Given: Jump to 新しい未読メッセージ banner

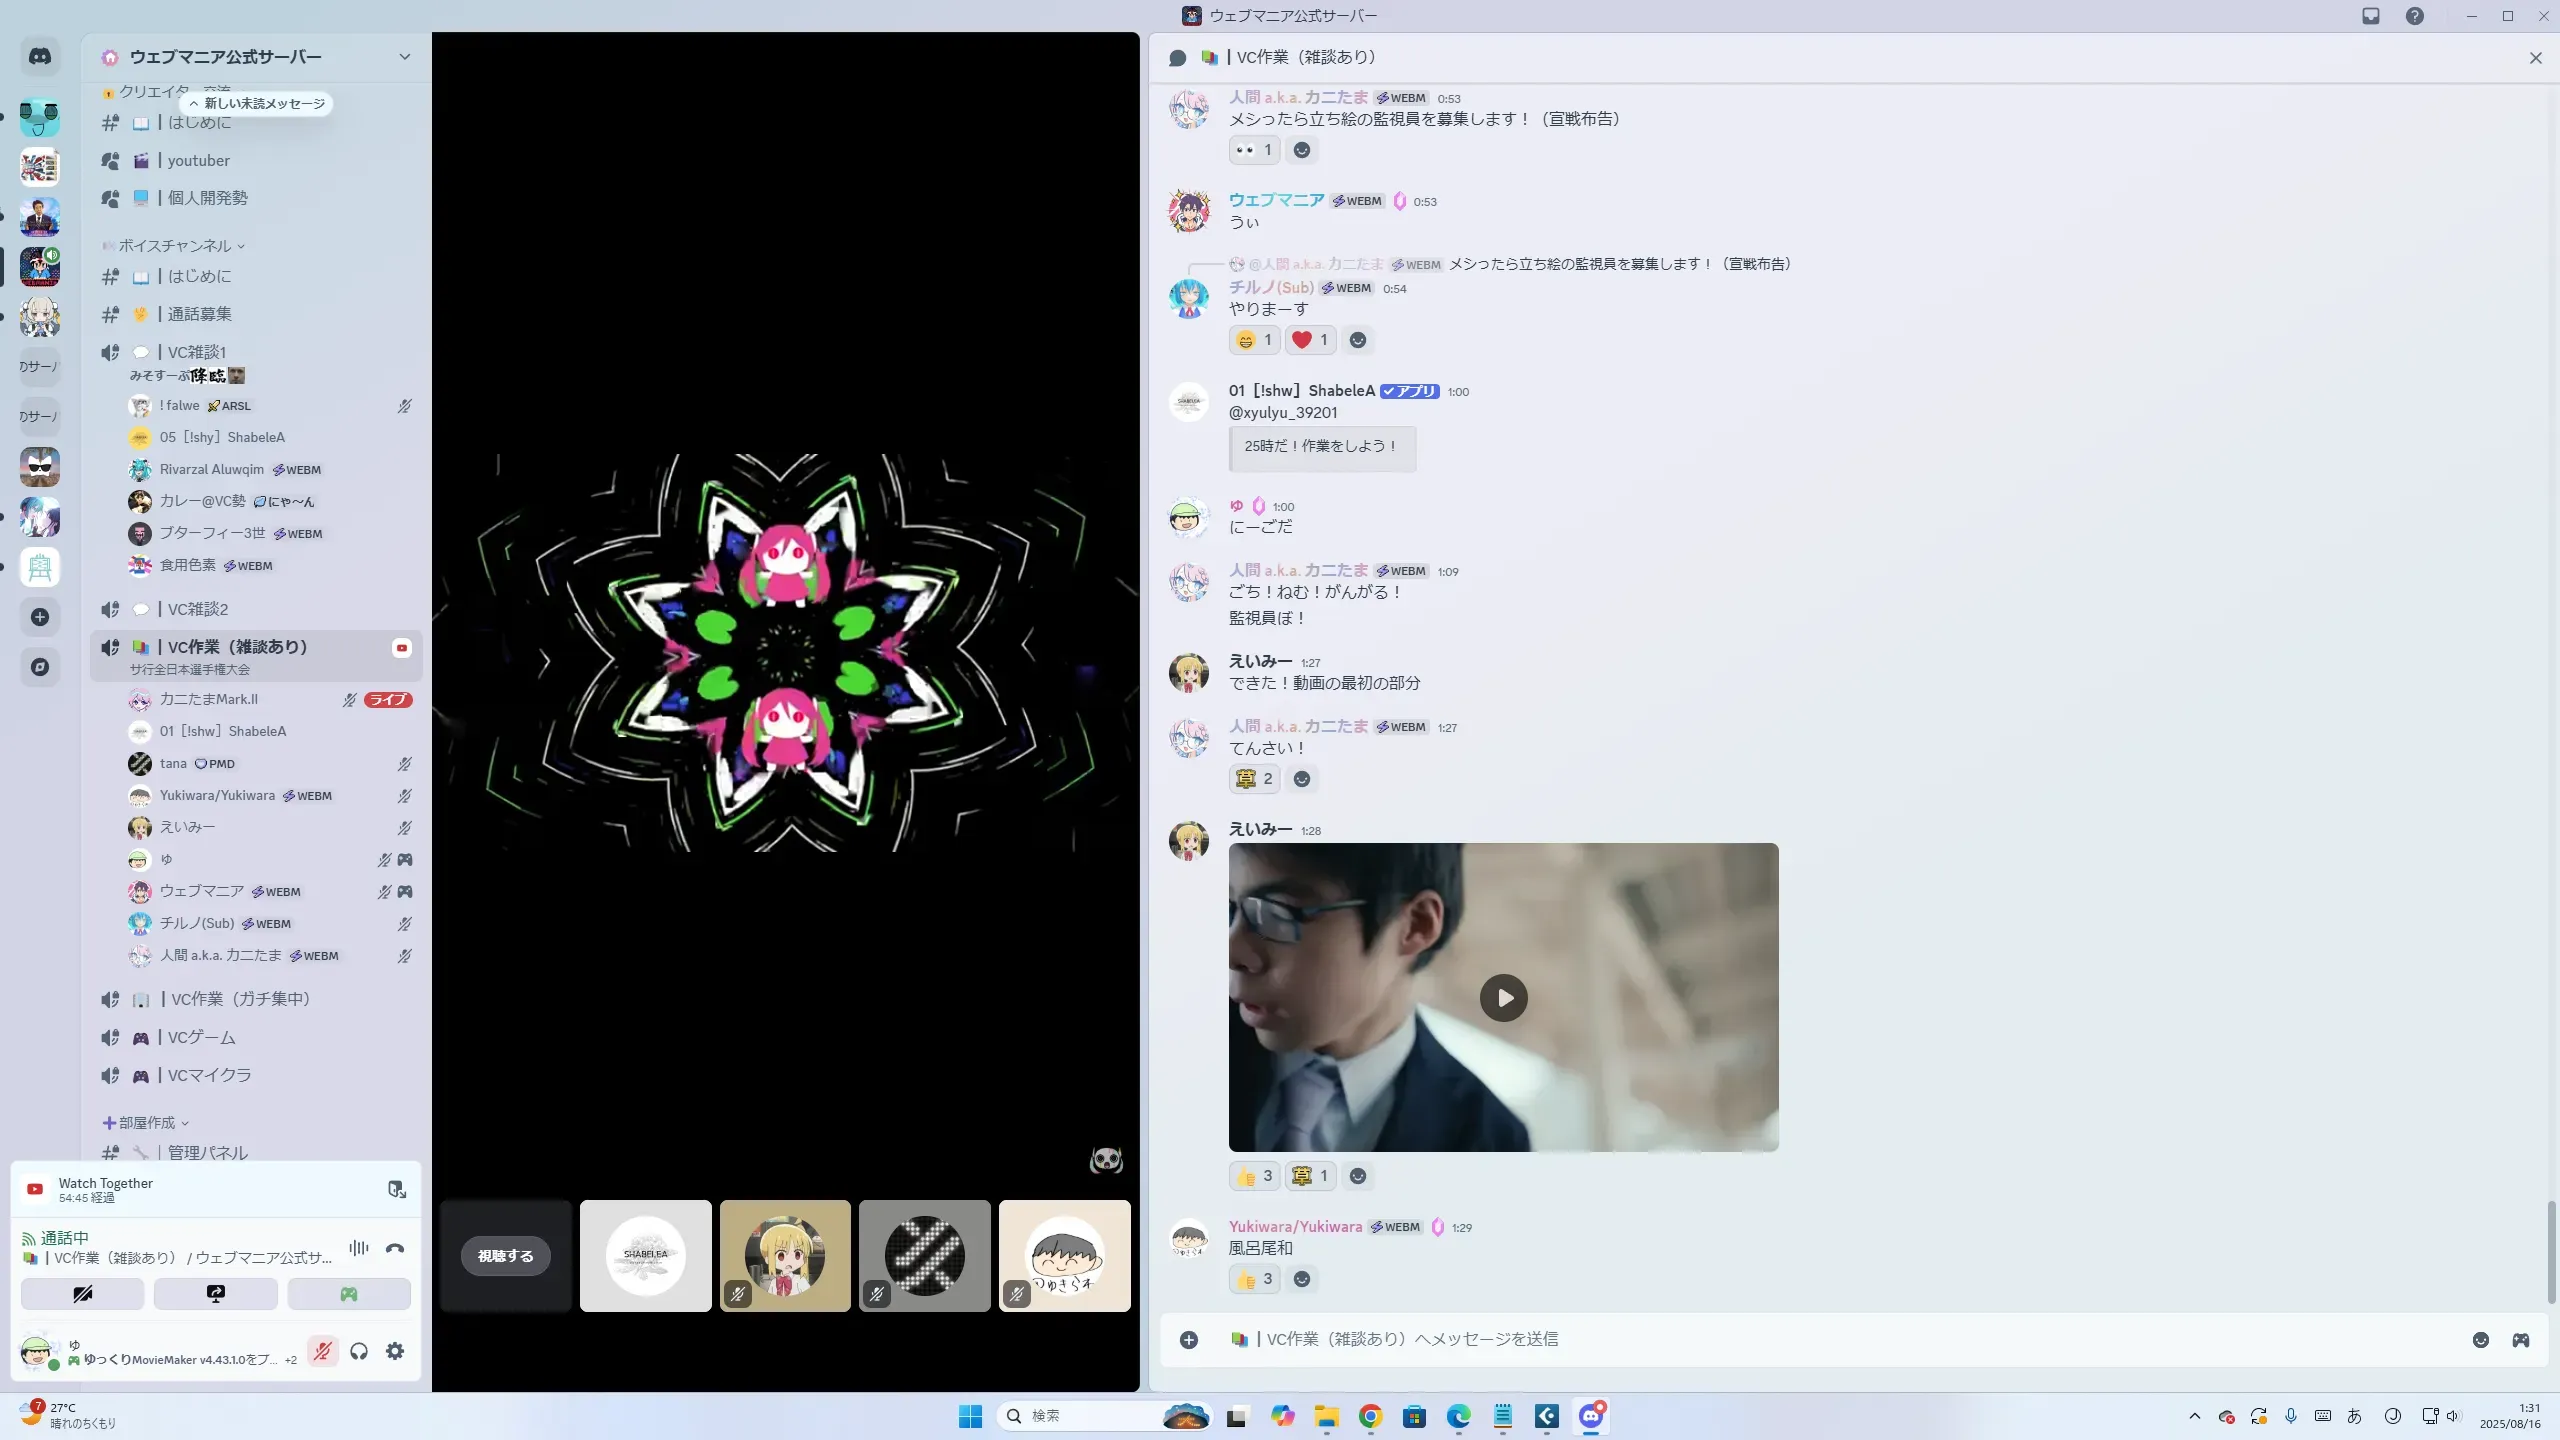Looking at the screenshot, I should point(258,104).
